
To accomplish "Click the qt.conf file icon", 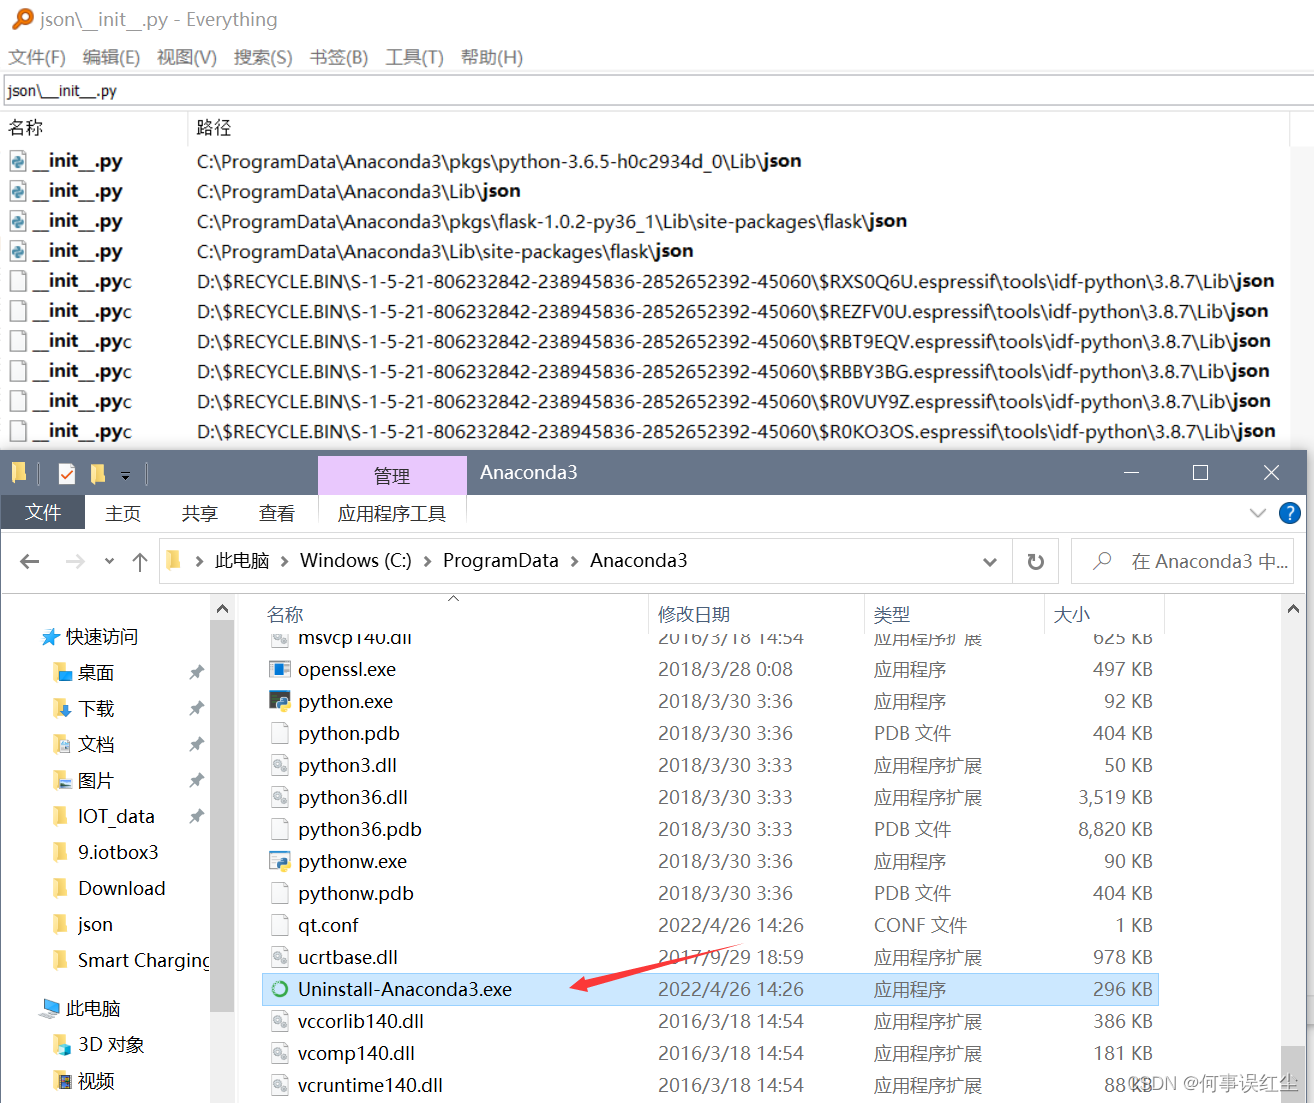I will click(x=280, y=925).
